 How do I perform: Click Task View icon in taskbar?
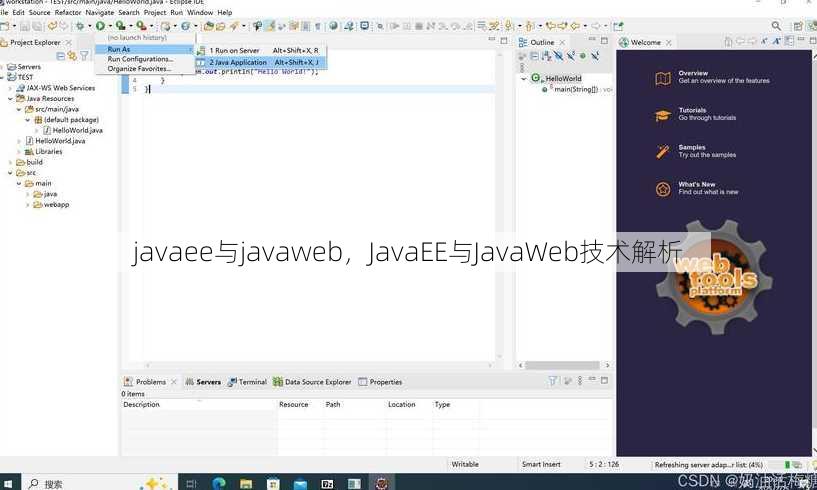pos(192,483)
